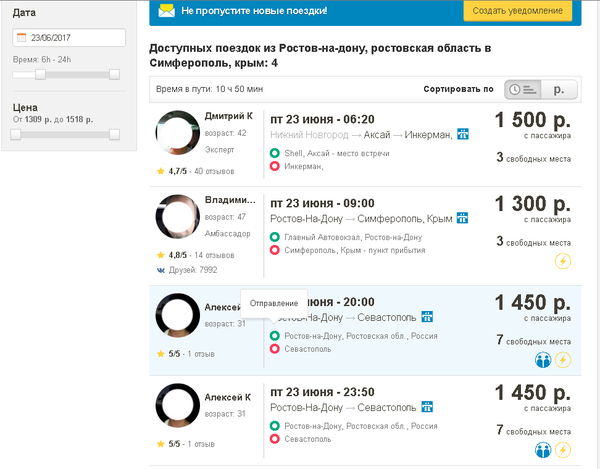The image size is (600, 469).
Task: Sort trips by departure time
Action: click(522, 89)
